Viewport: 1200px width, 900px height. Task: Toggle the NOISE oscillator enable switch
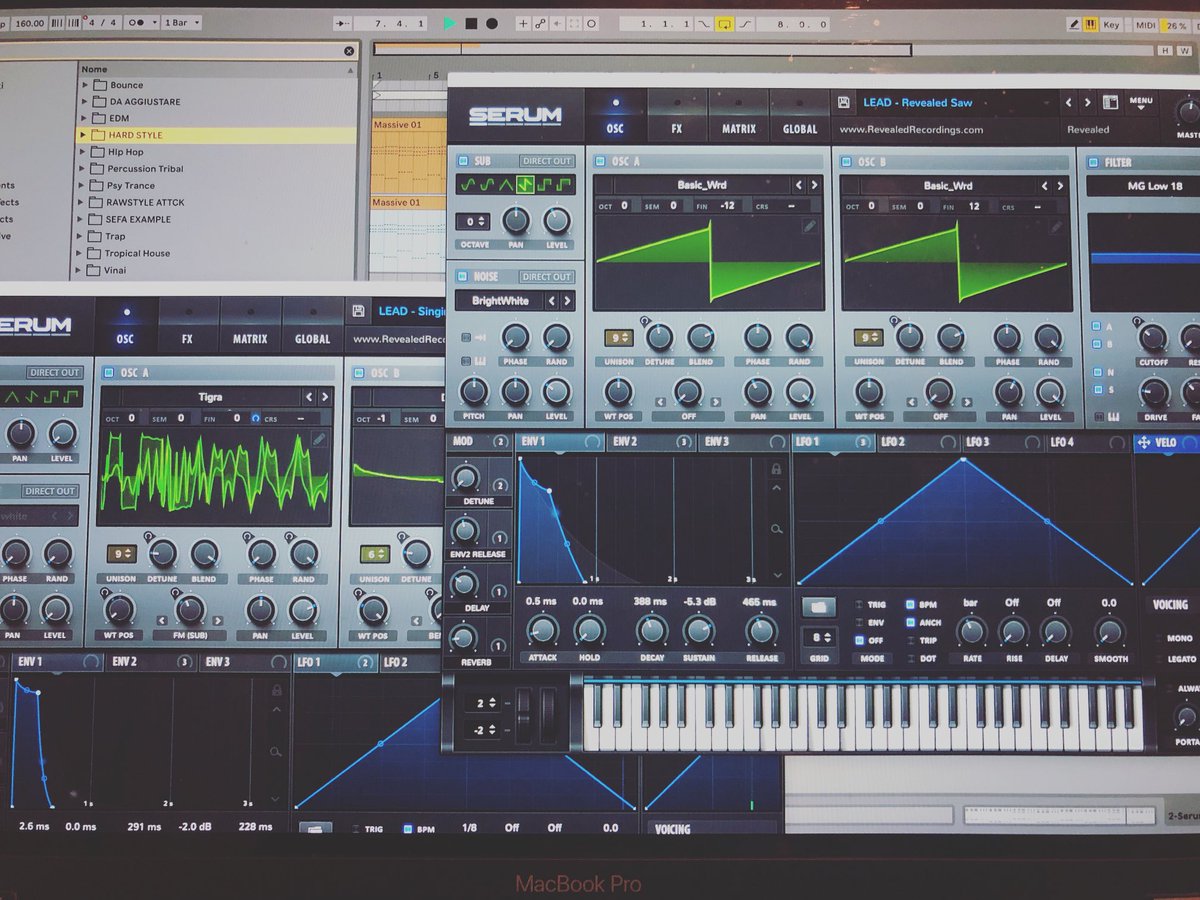[463, 277]
